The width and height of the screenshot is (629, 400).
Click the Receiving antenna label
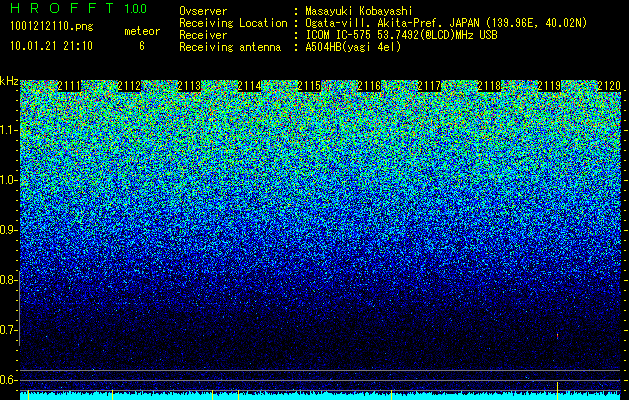(x=230, y=47)
